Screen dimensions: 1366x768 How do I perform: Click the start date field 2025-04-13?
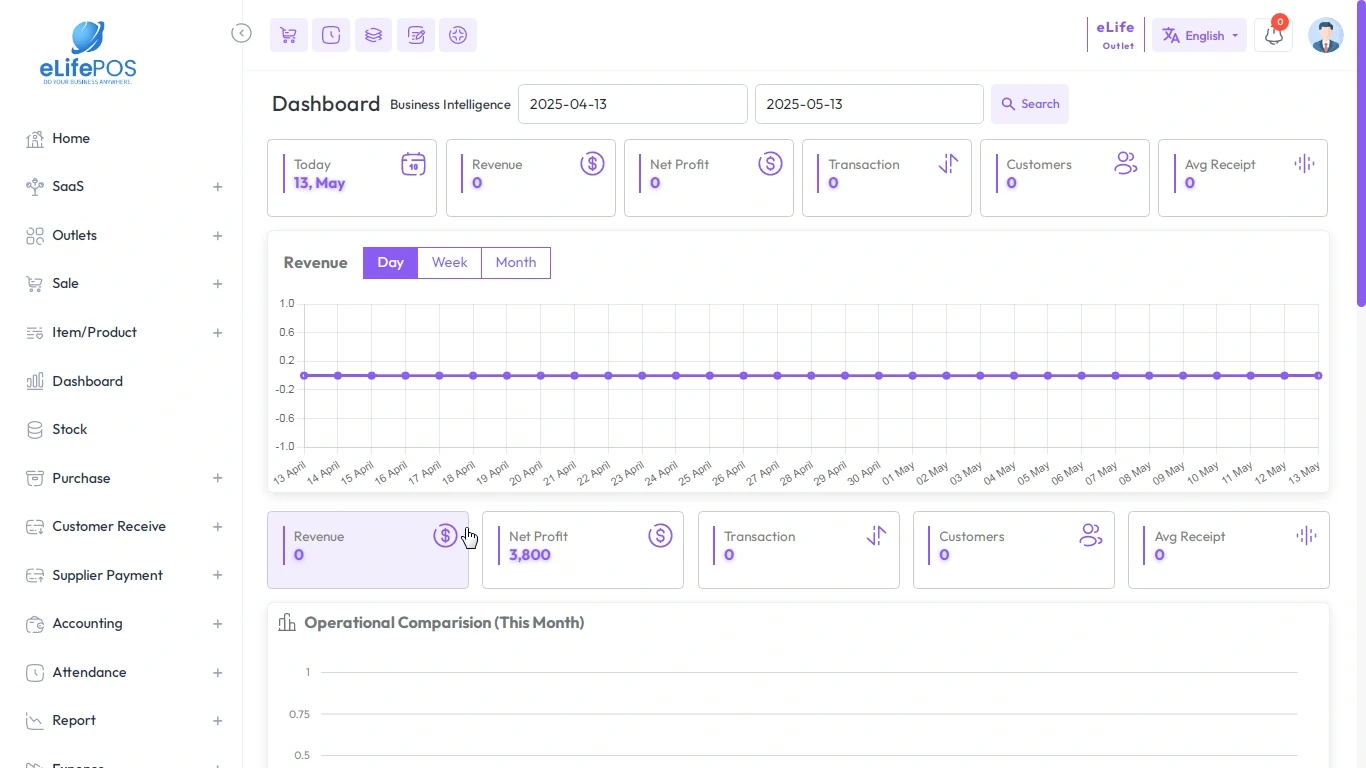pos(632,104)
